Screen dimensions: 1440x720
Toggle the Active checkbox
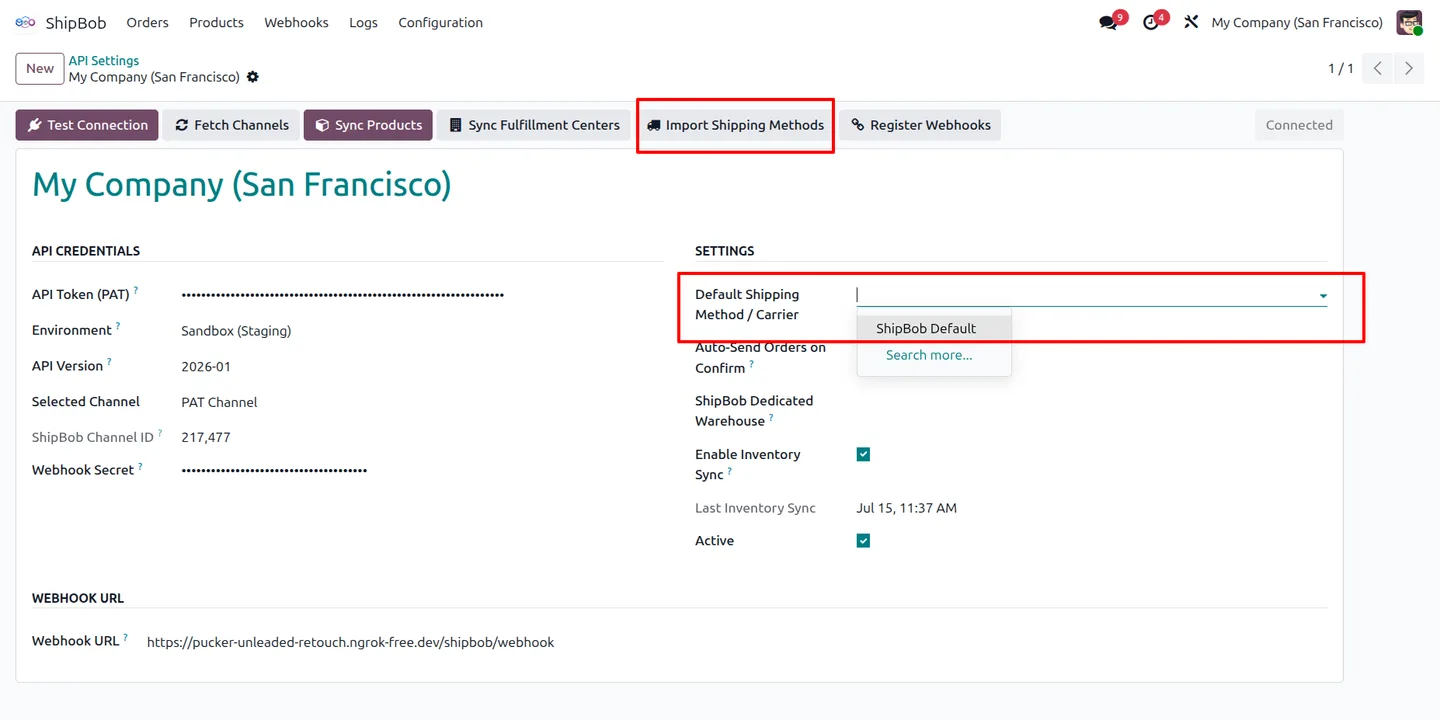pyautogui.click(x=863, y=541)
